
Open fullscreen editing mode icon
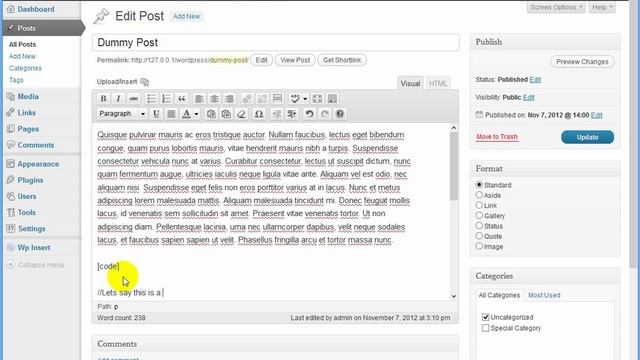pos(317,98)
